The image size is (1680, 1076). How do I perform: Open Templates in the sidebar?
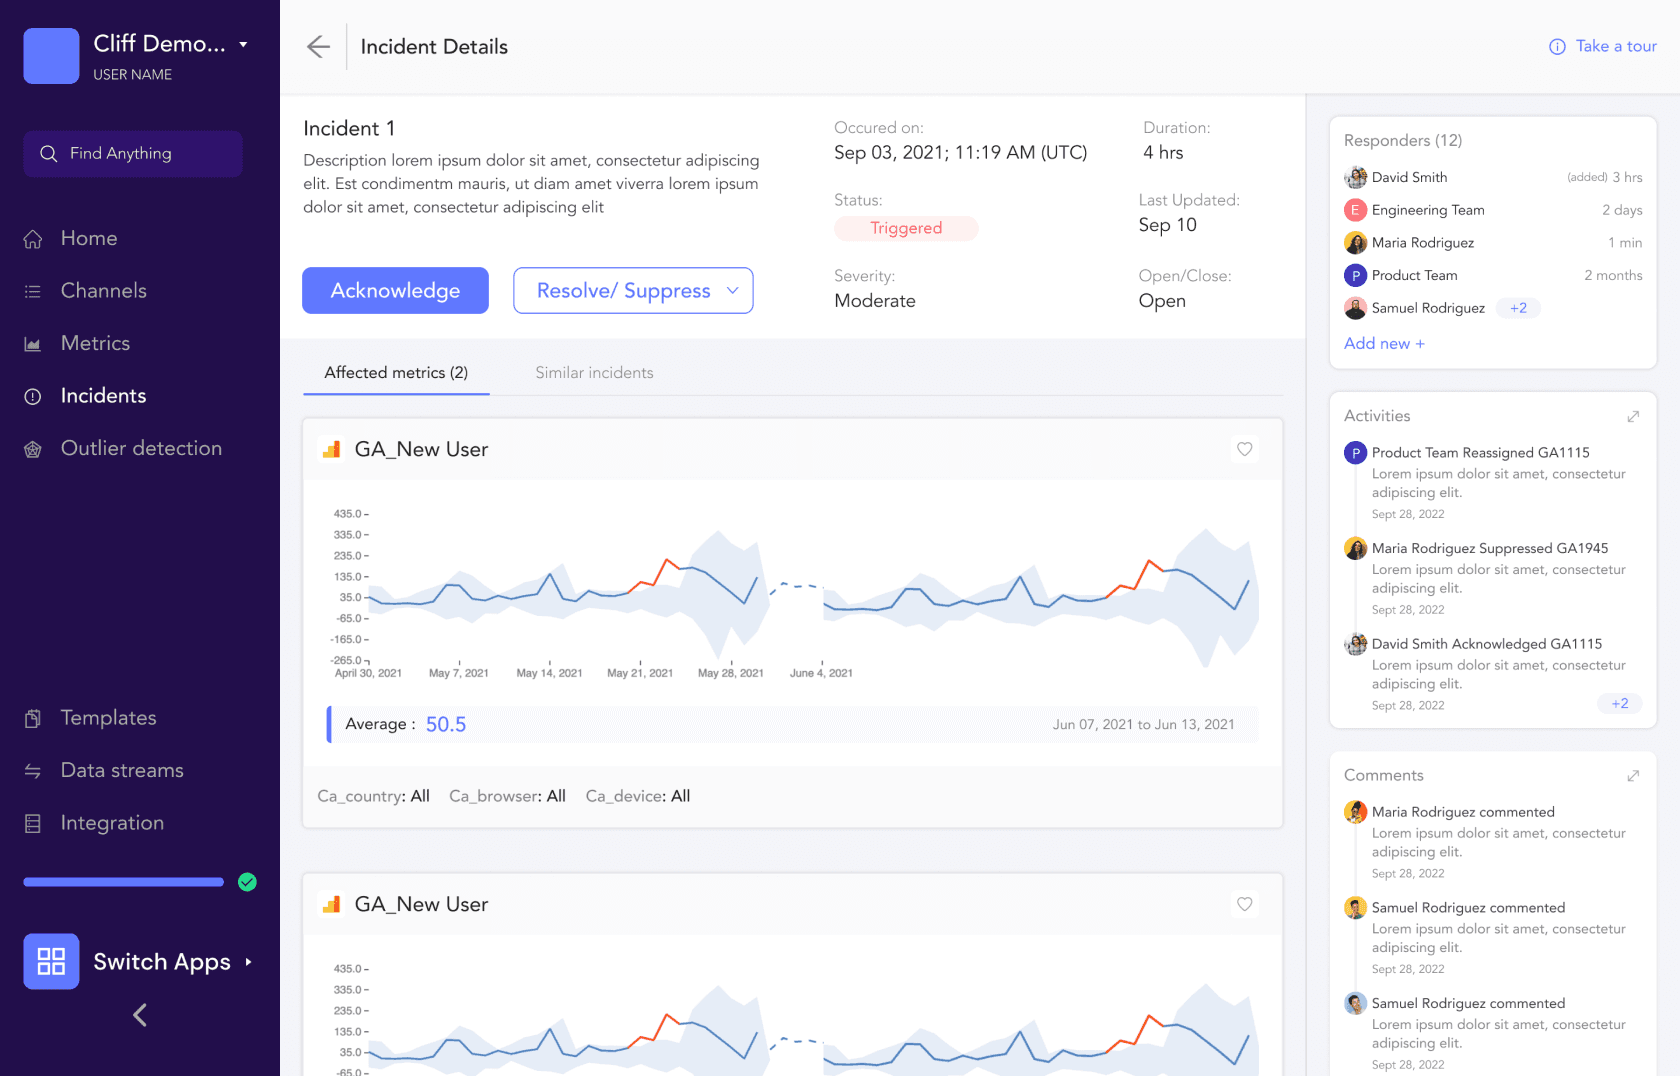pos(108,718)
